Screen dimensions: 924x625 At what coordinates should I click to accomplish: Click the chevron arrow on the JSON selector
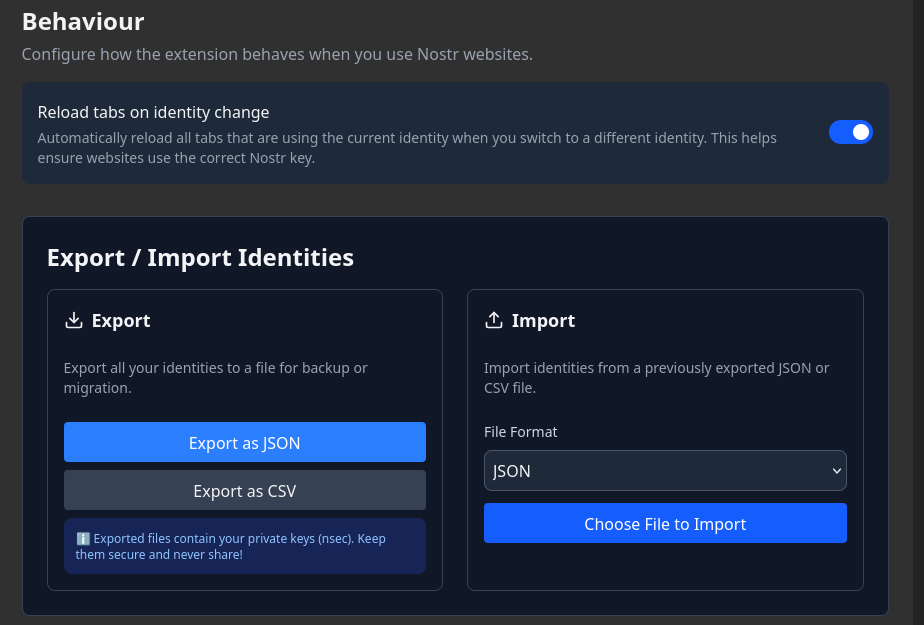point(836,470)
